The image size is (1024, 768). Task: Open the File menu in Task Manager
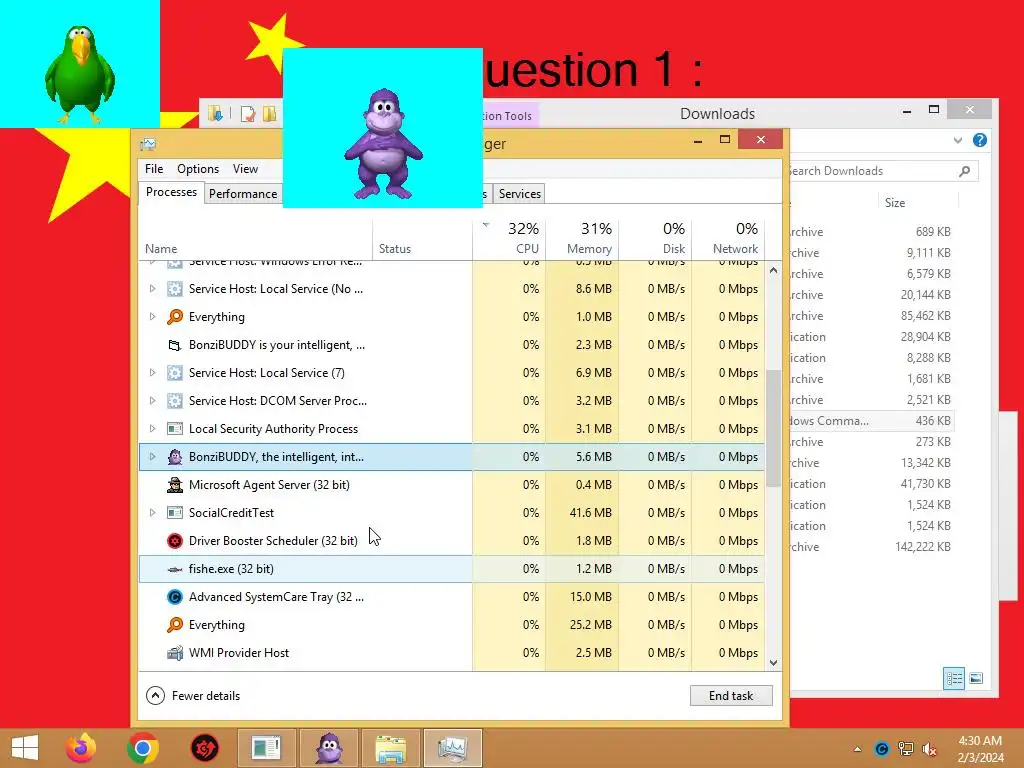[154, 168]
